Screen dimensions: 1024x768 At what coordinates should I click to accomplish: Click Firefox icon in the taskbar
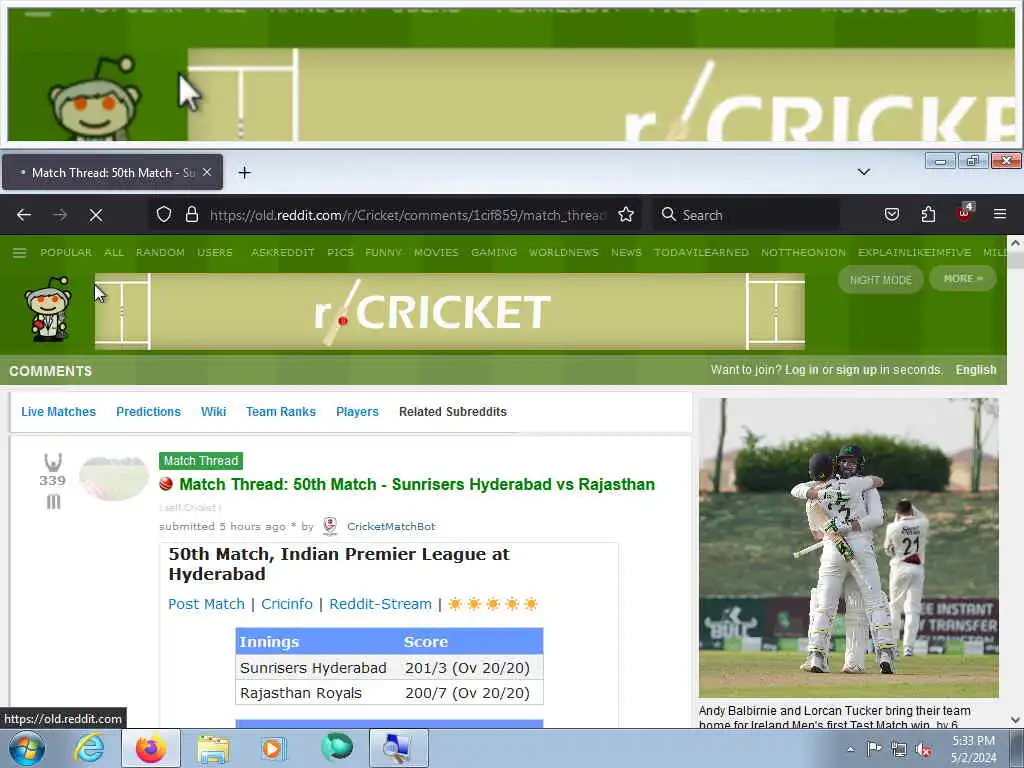click(x=150, y=748)
